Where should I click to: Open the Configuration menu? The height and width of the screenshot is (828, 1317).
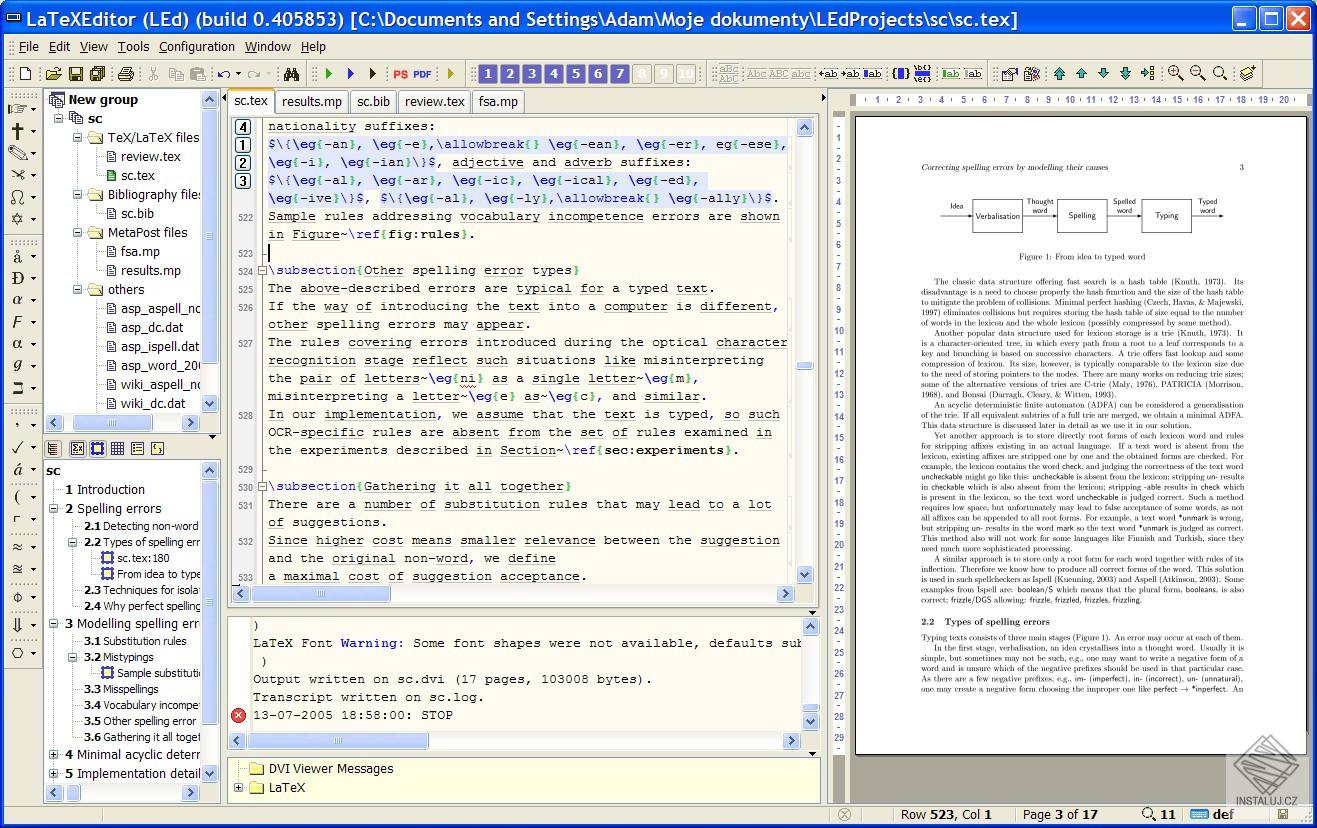196,46
